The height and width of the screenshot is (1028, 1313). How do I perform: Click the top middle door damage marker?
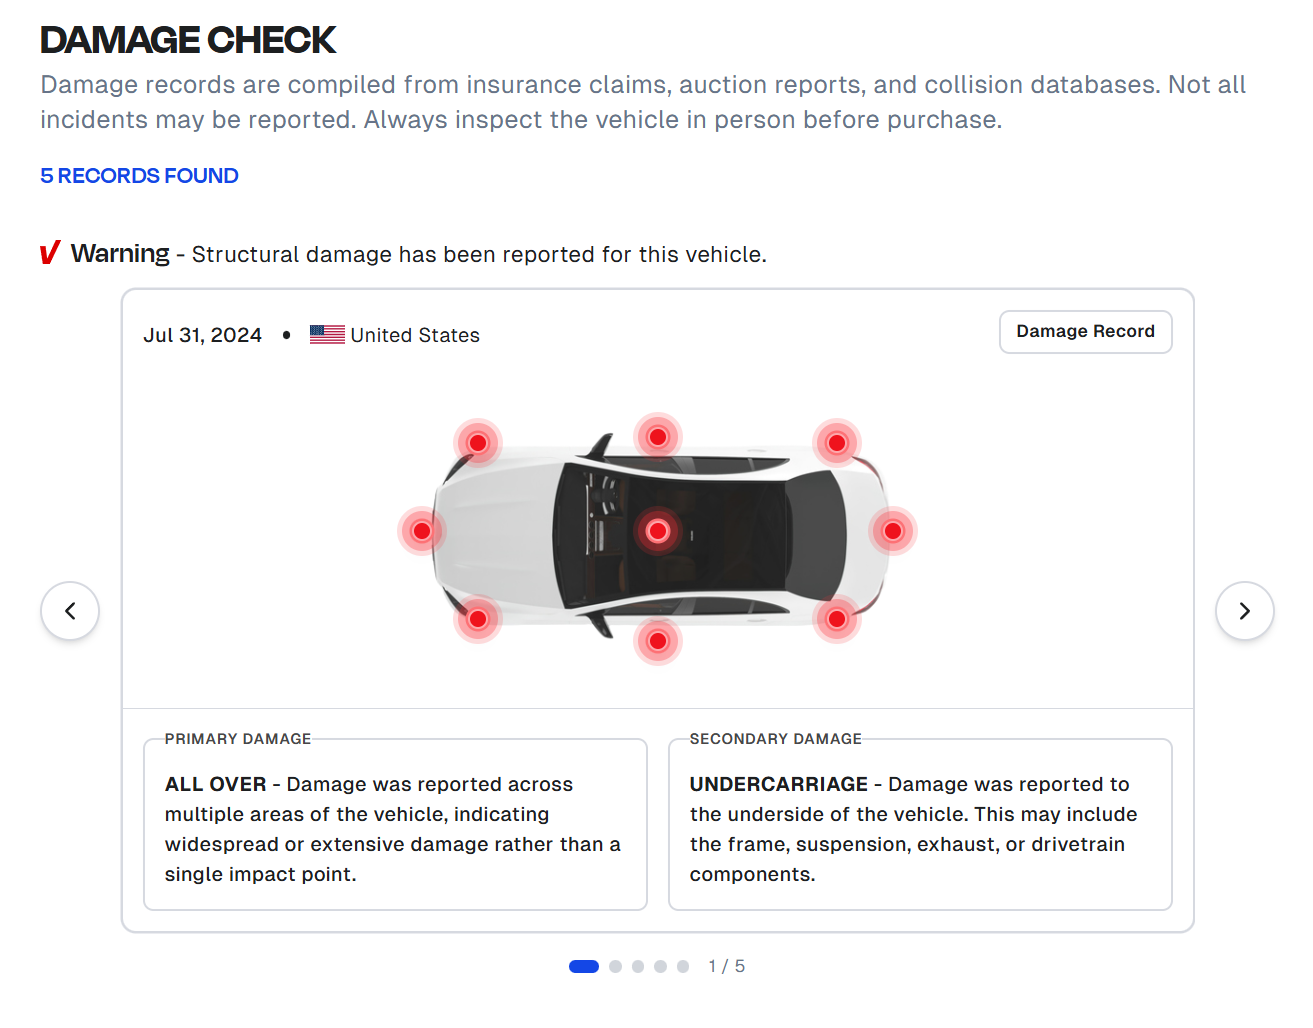658,437
